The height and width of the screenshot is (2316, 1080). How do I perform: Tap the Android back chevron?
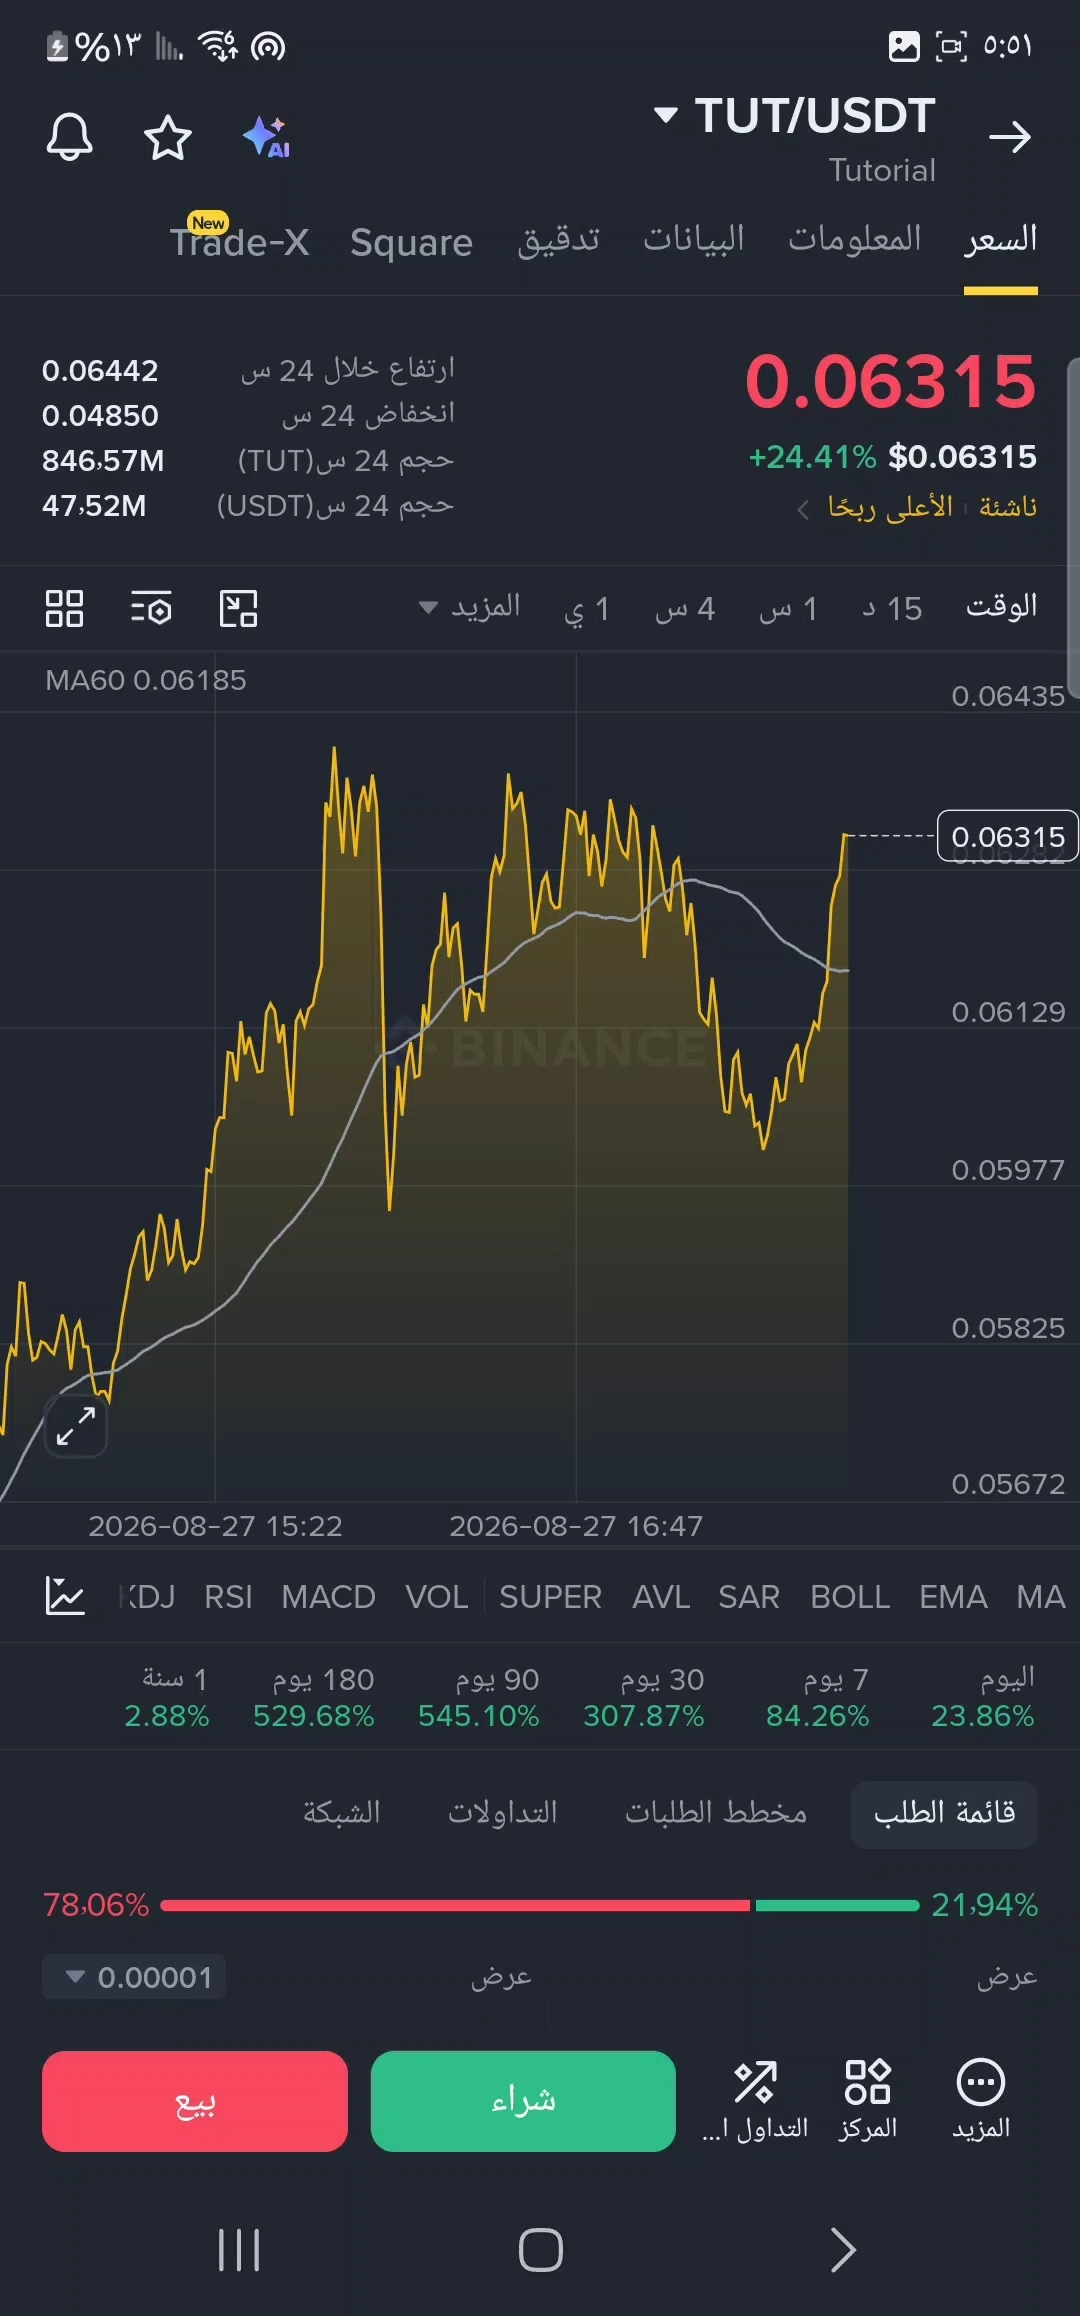(x=843, y=2250)
